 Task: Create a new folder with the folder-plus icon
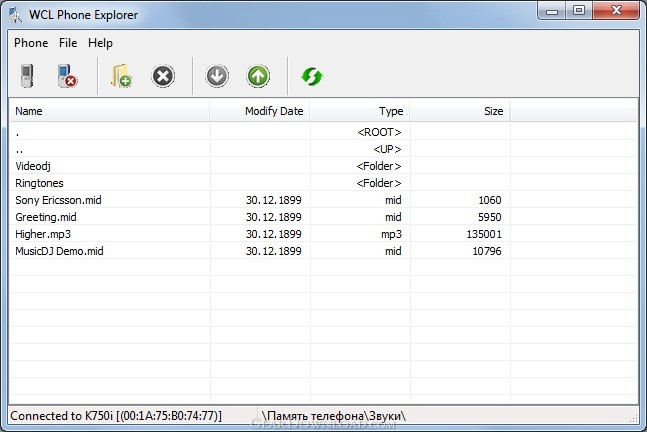[121, 76]
